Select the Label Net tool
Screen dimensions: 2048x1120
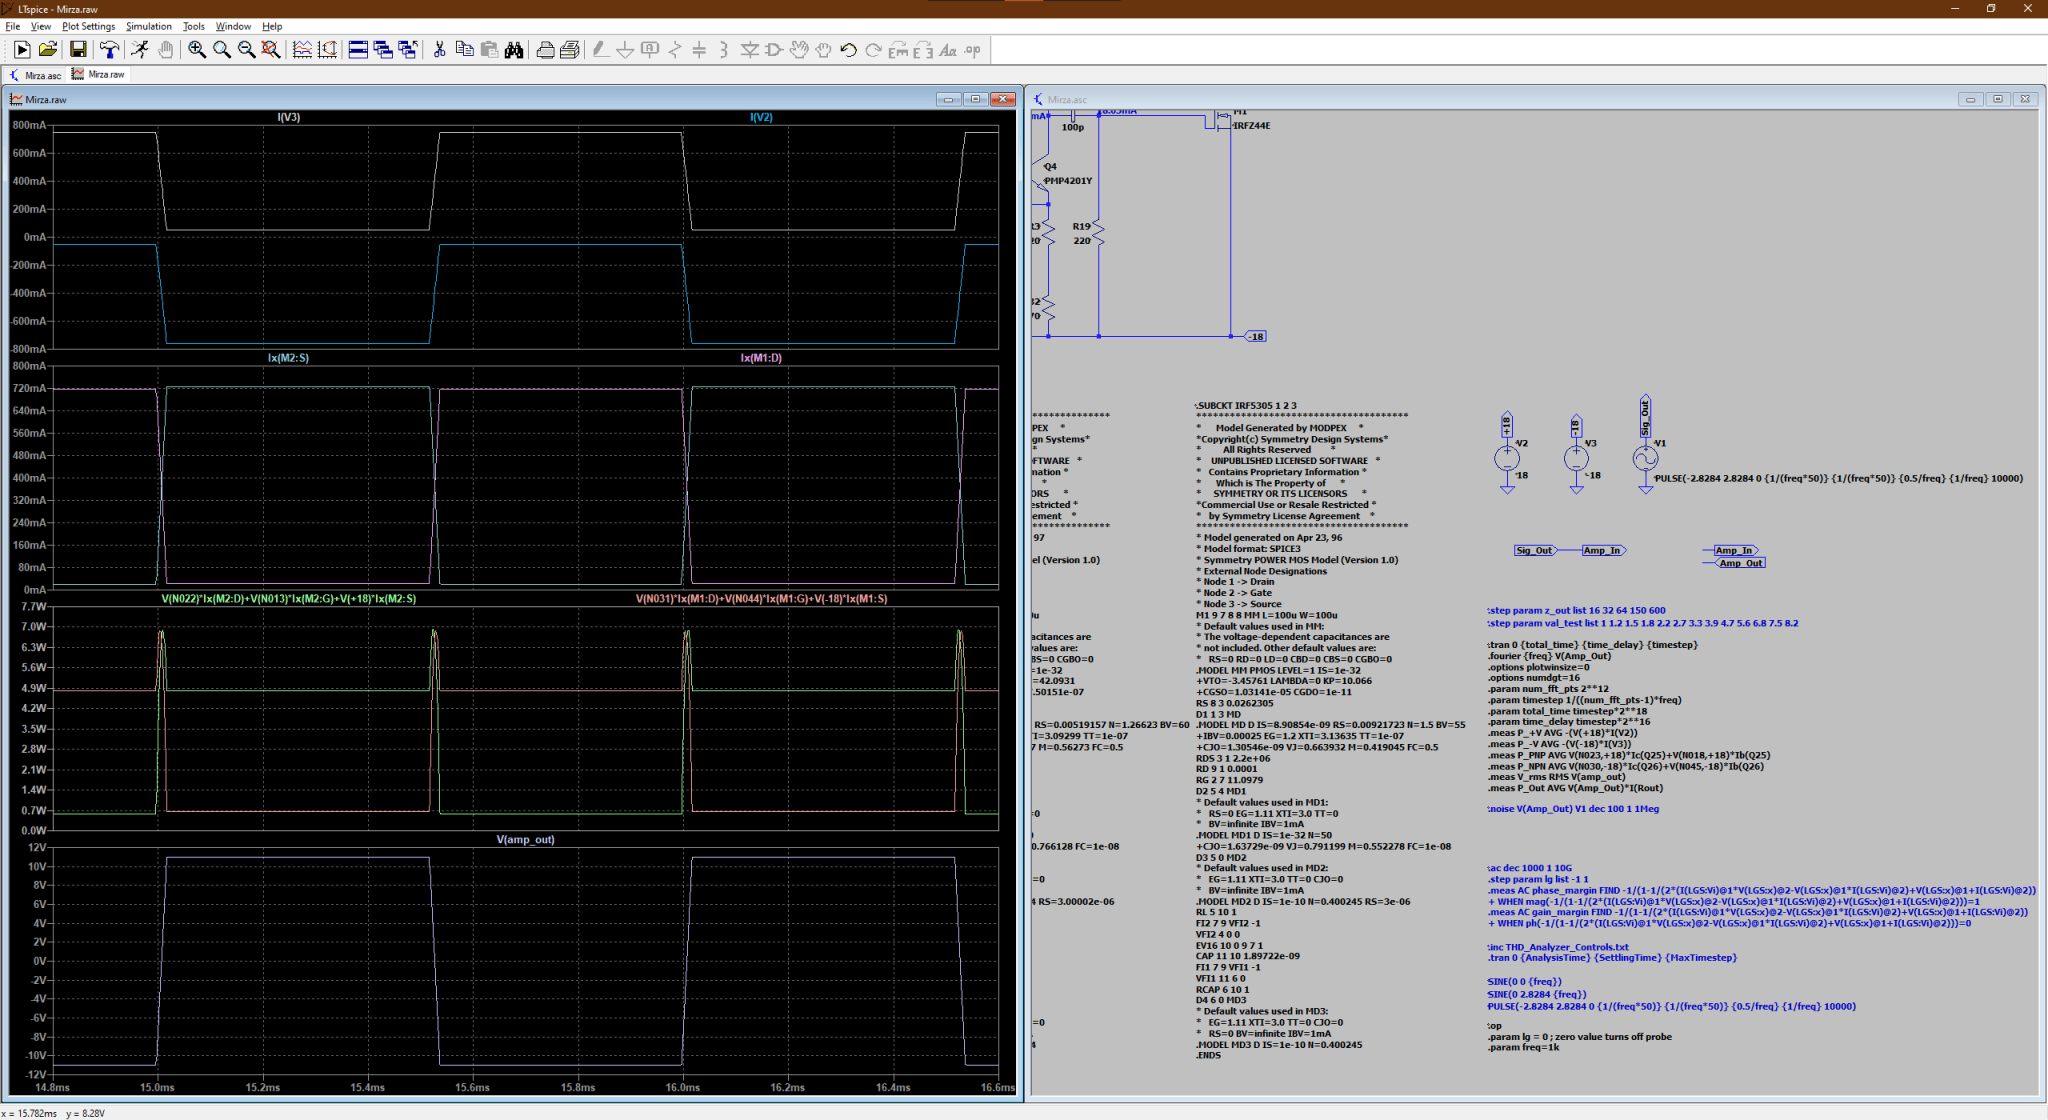[x=650, y=50]
